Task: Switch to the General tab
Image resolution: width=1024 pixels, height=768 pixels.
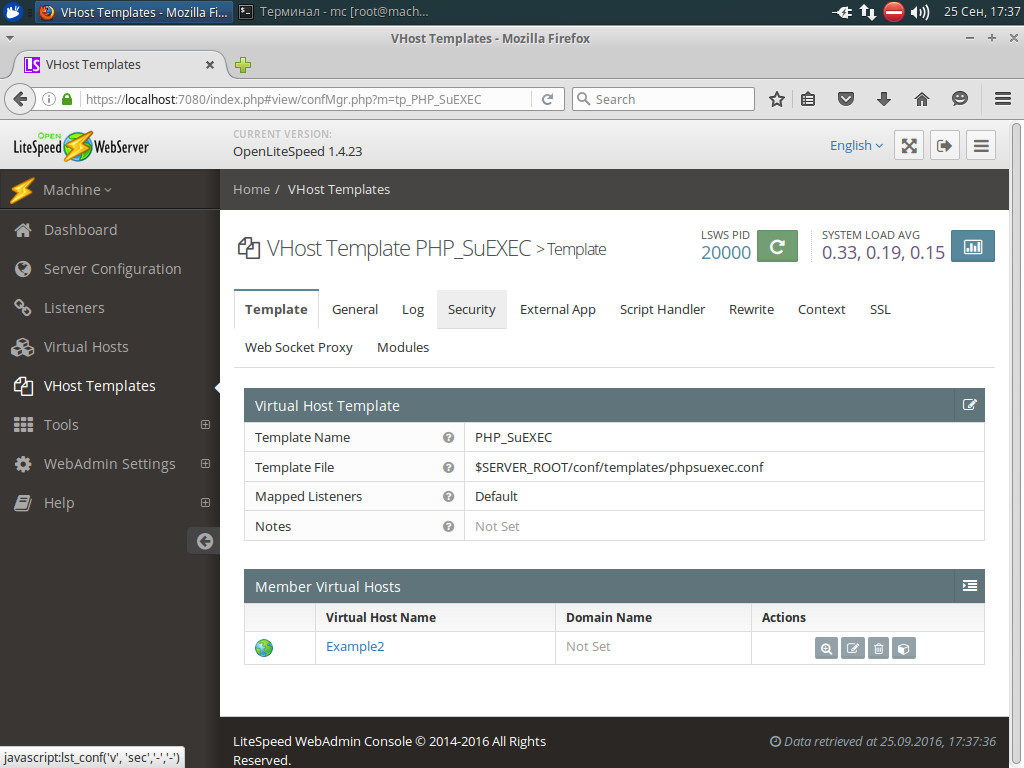Action: click(355, 310)
